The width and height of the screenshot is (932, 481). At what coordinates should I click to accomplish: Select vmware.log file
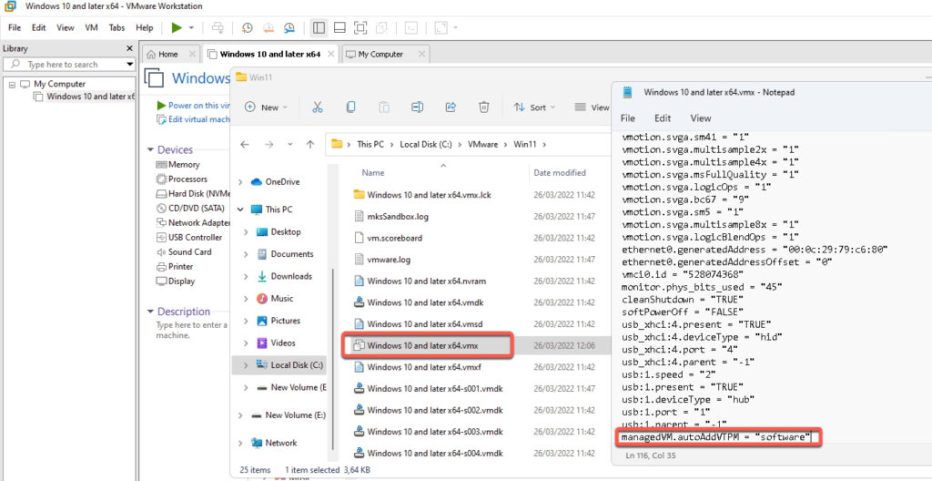pyautogui.click(x=389, y=260)
